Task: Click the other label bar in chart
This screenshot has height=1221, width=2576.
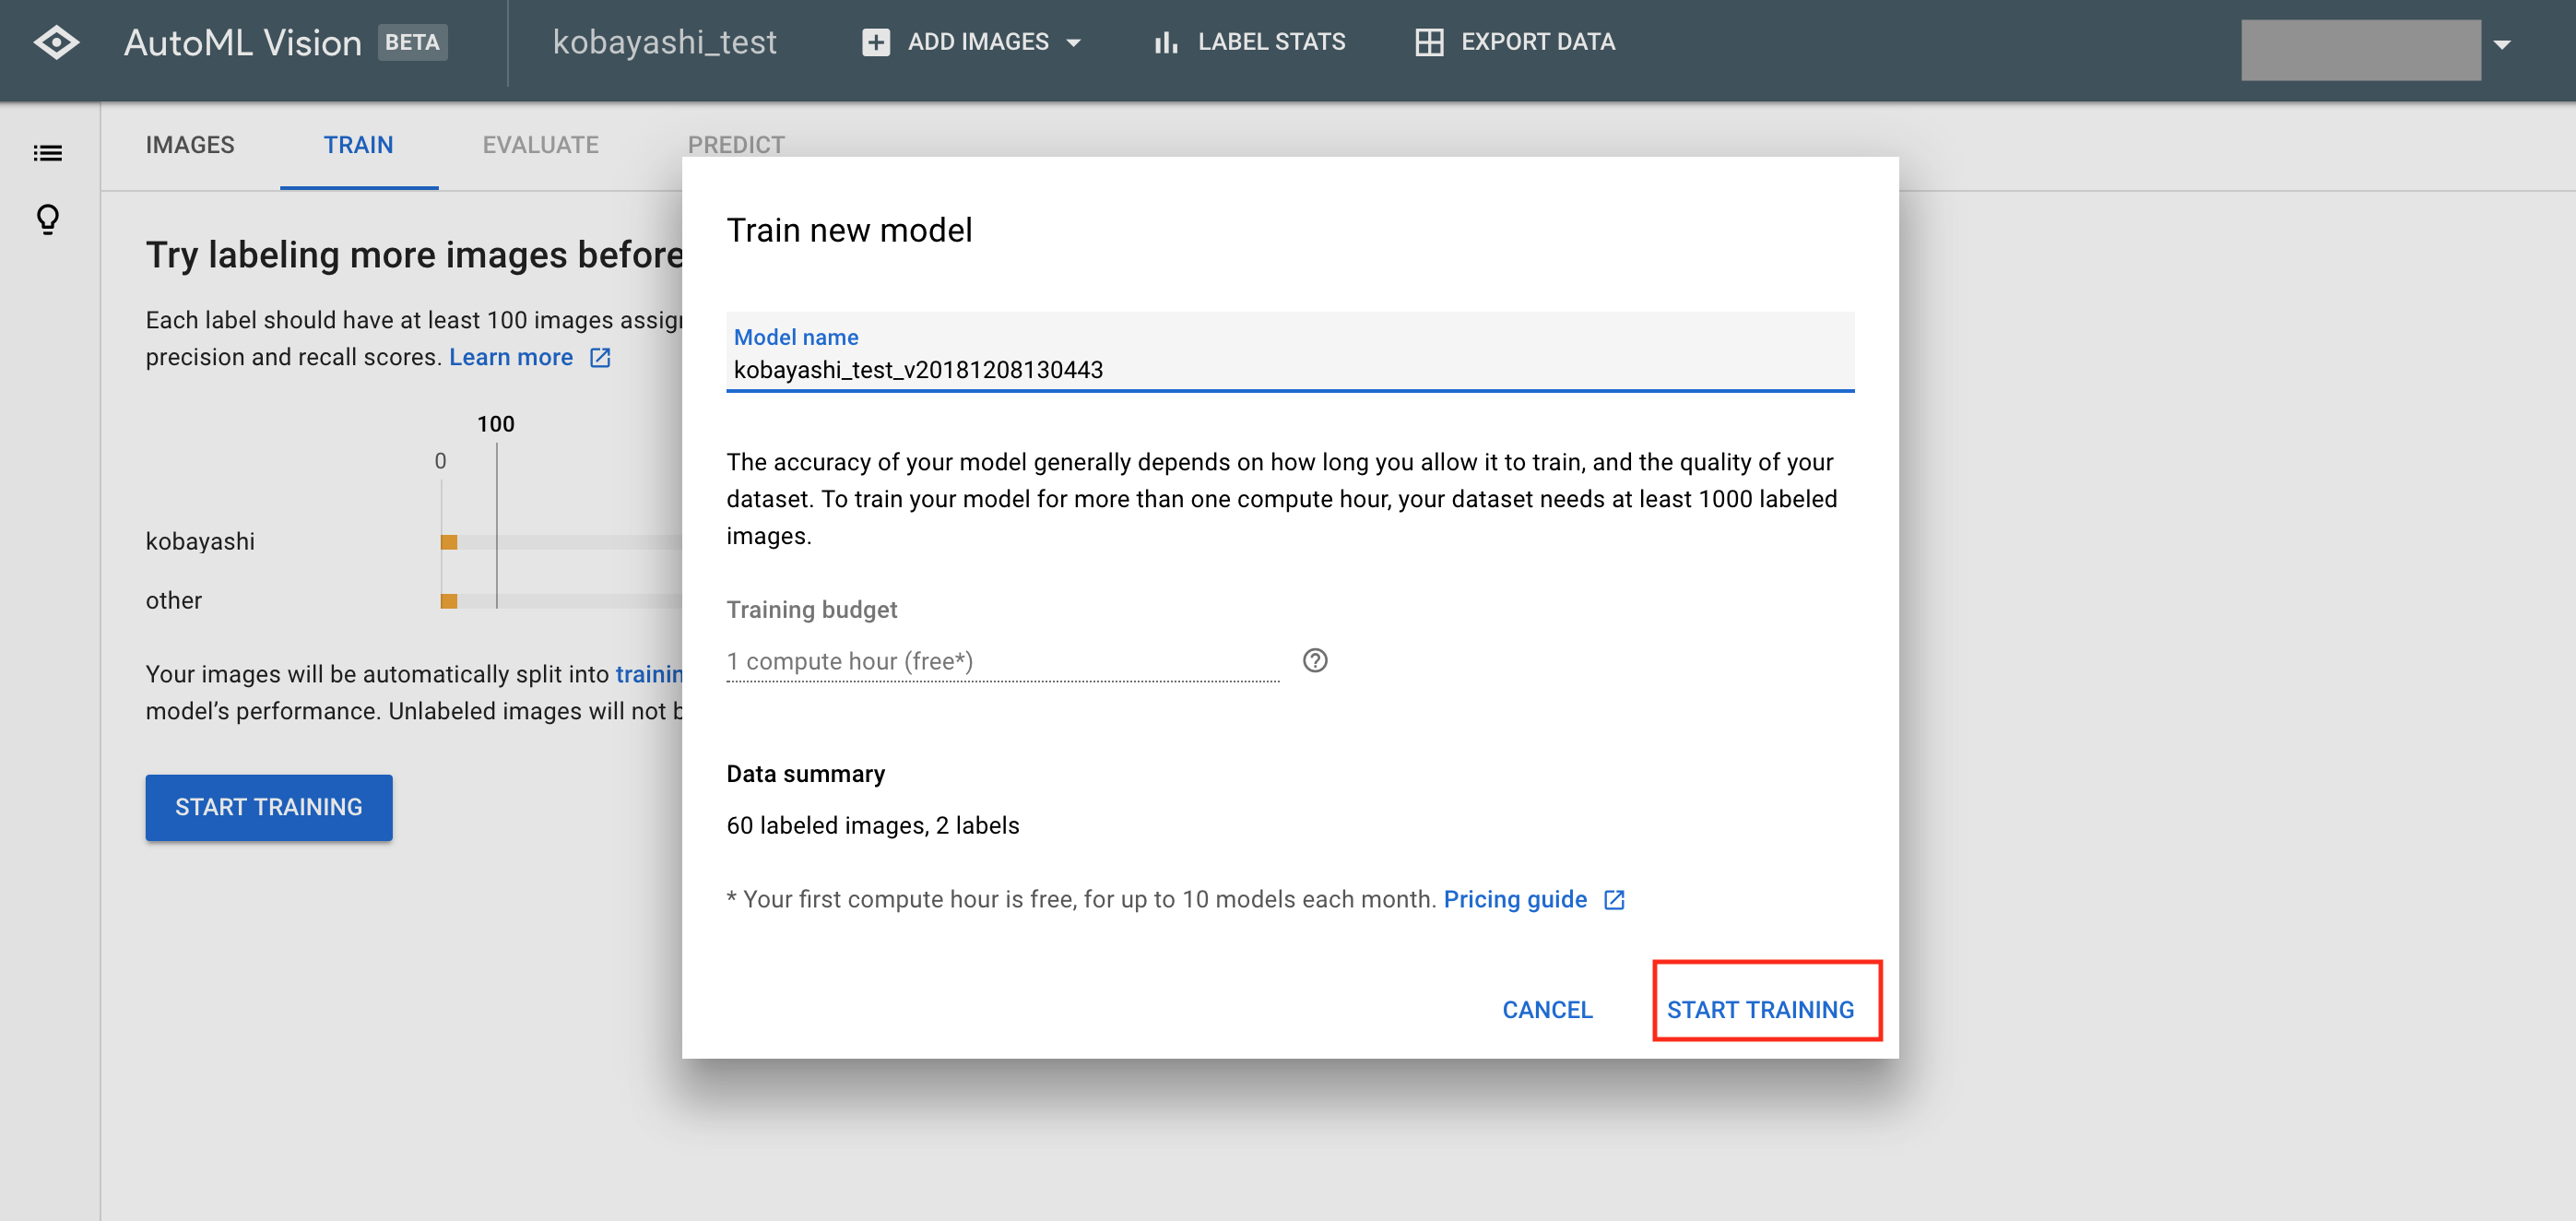Action: click(x=448, y=600)
